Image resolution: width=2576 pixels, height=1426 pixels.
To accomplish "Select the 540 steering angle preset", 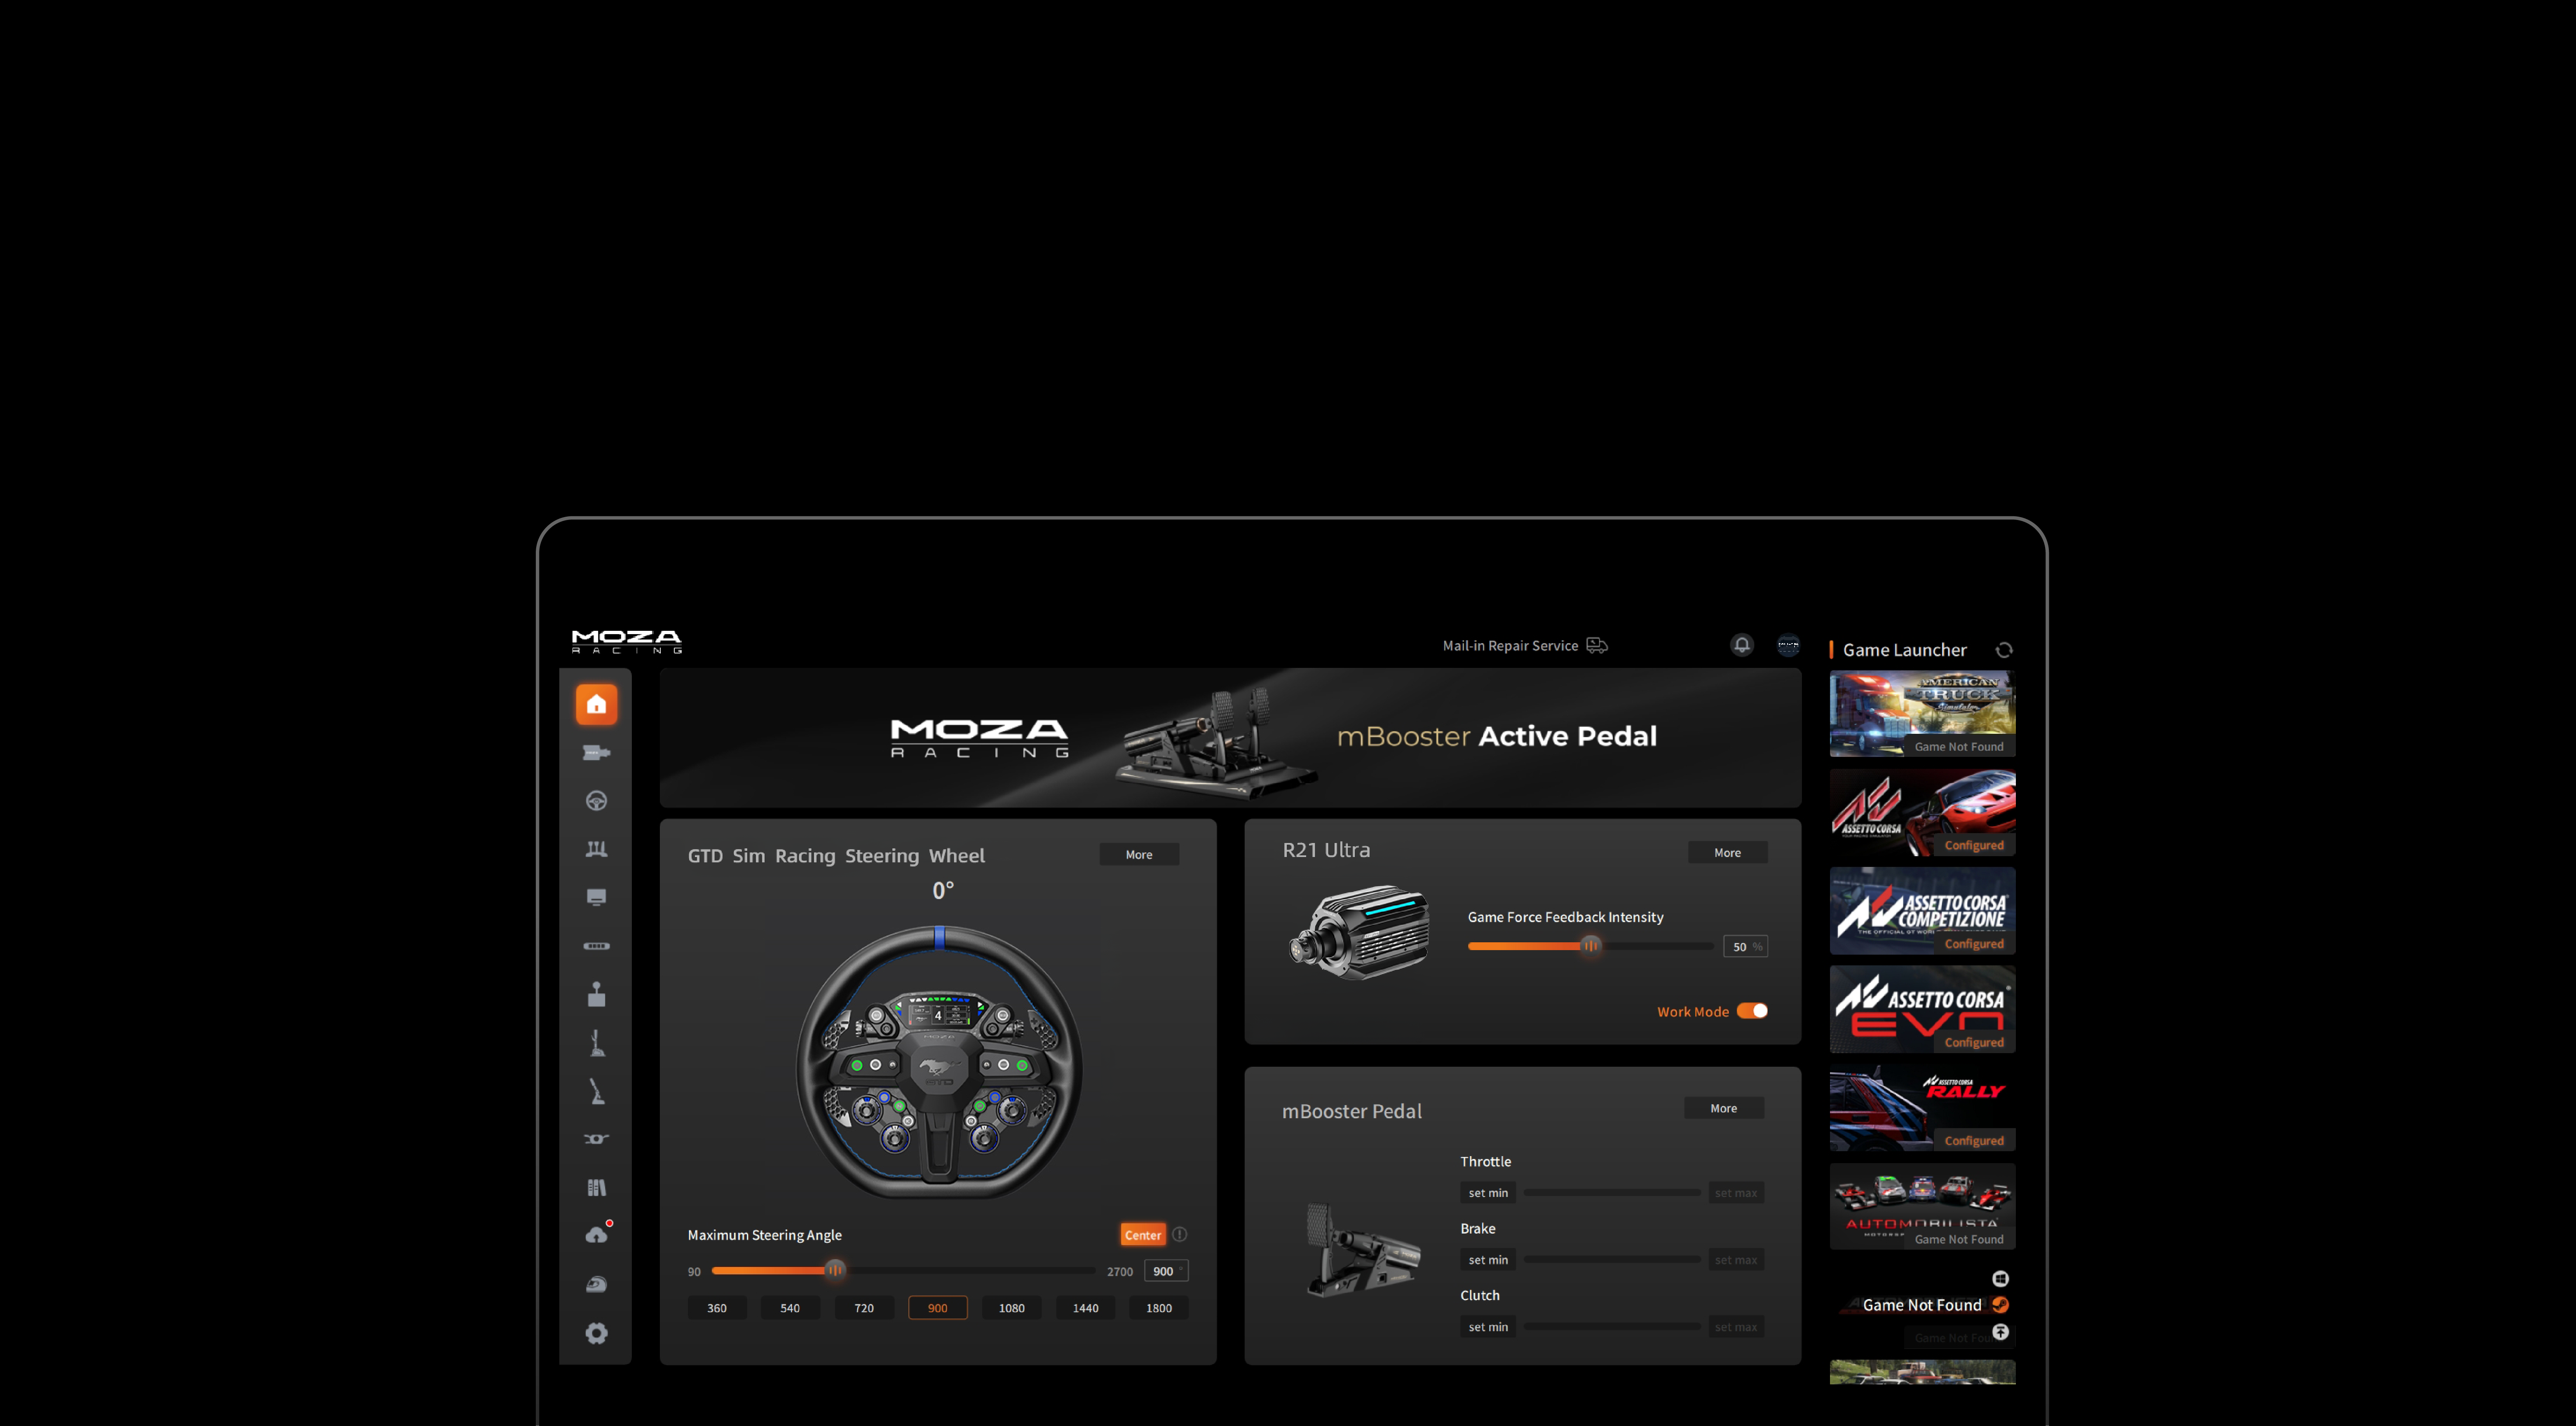I will pos(790,1308).
